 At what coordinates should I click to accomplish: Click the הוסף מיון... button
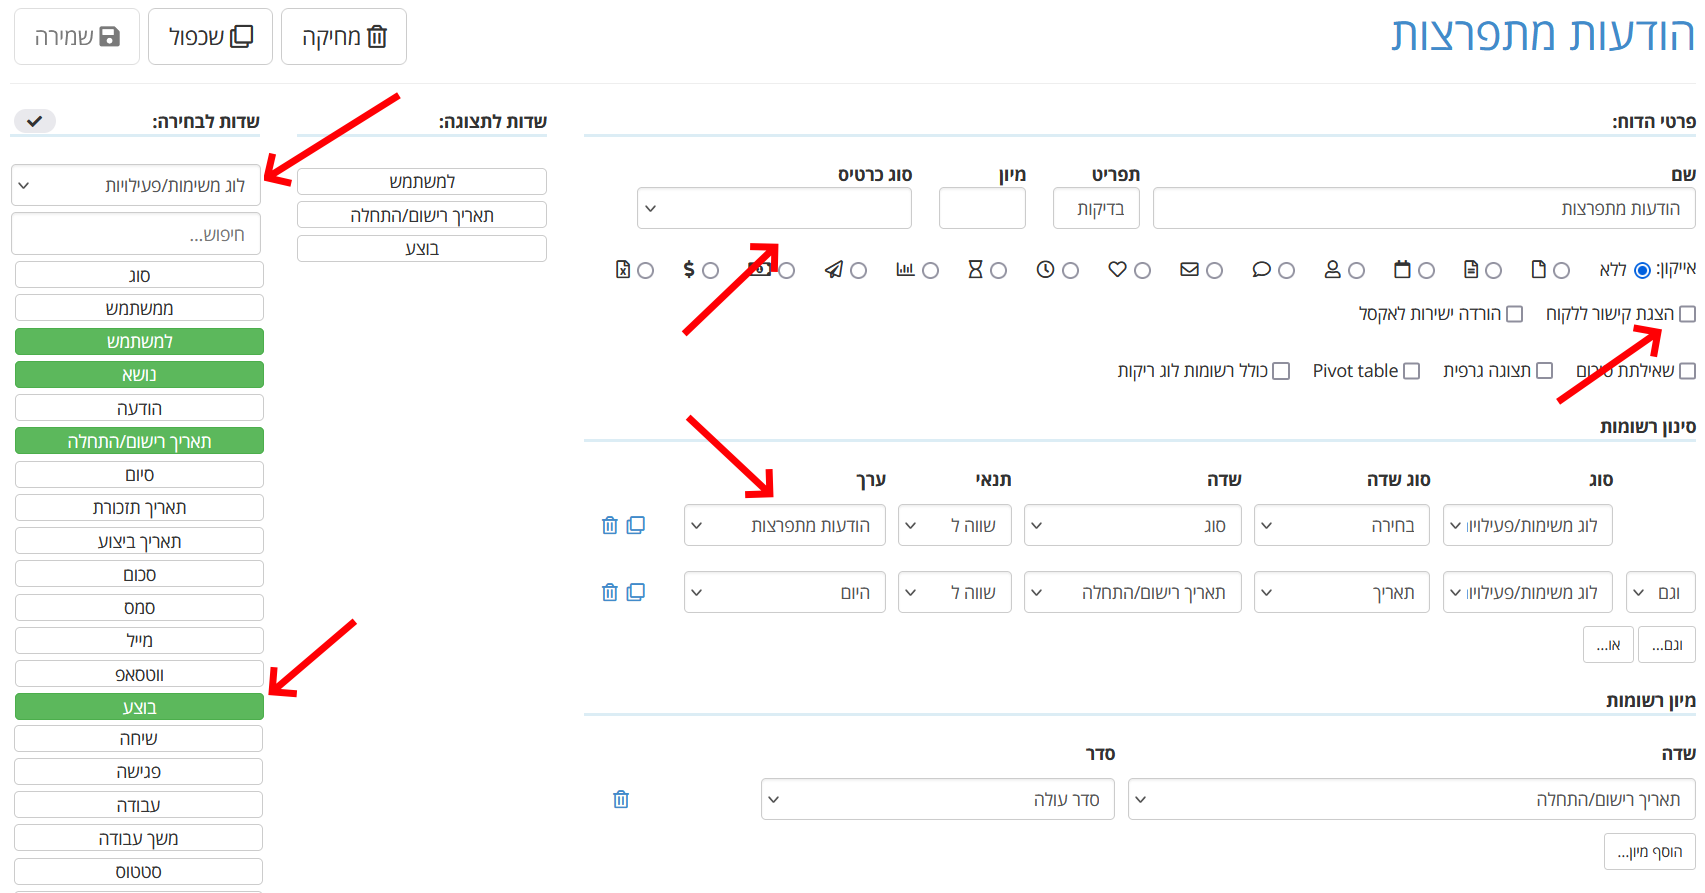click(x=1650, y=852)
